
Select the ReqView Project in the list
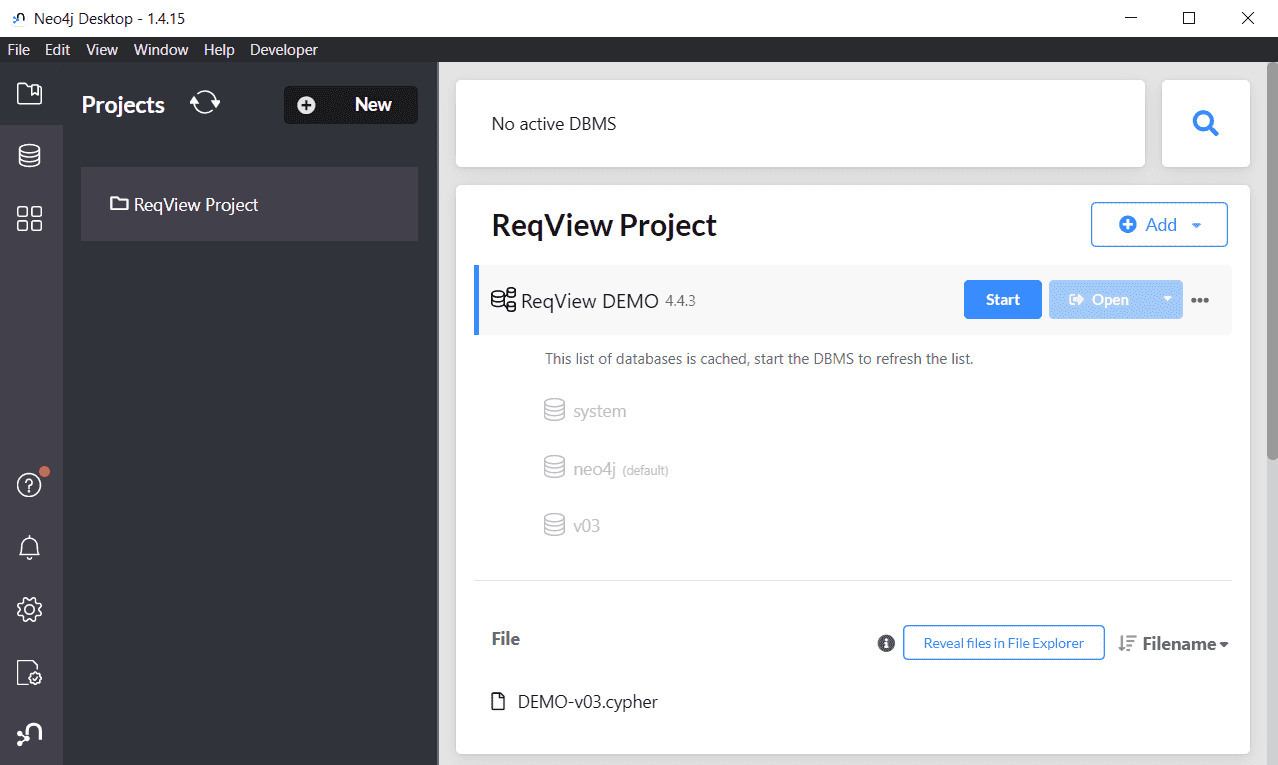point(249,204)
